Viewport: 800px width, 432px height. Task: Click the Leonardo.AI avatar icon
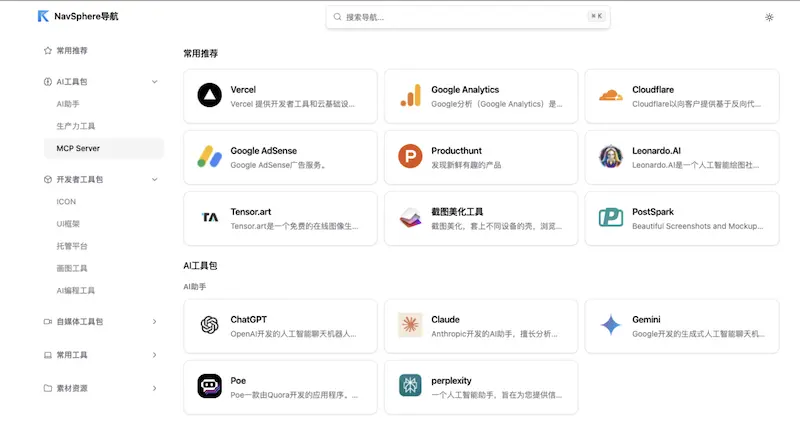[x=611, y=157]
